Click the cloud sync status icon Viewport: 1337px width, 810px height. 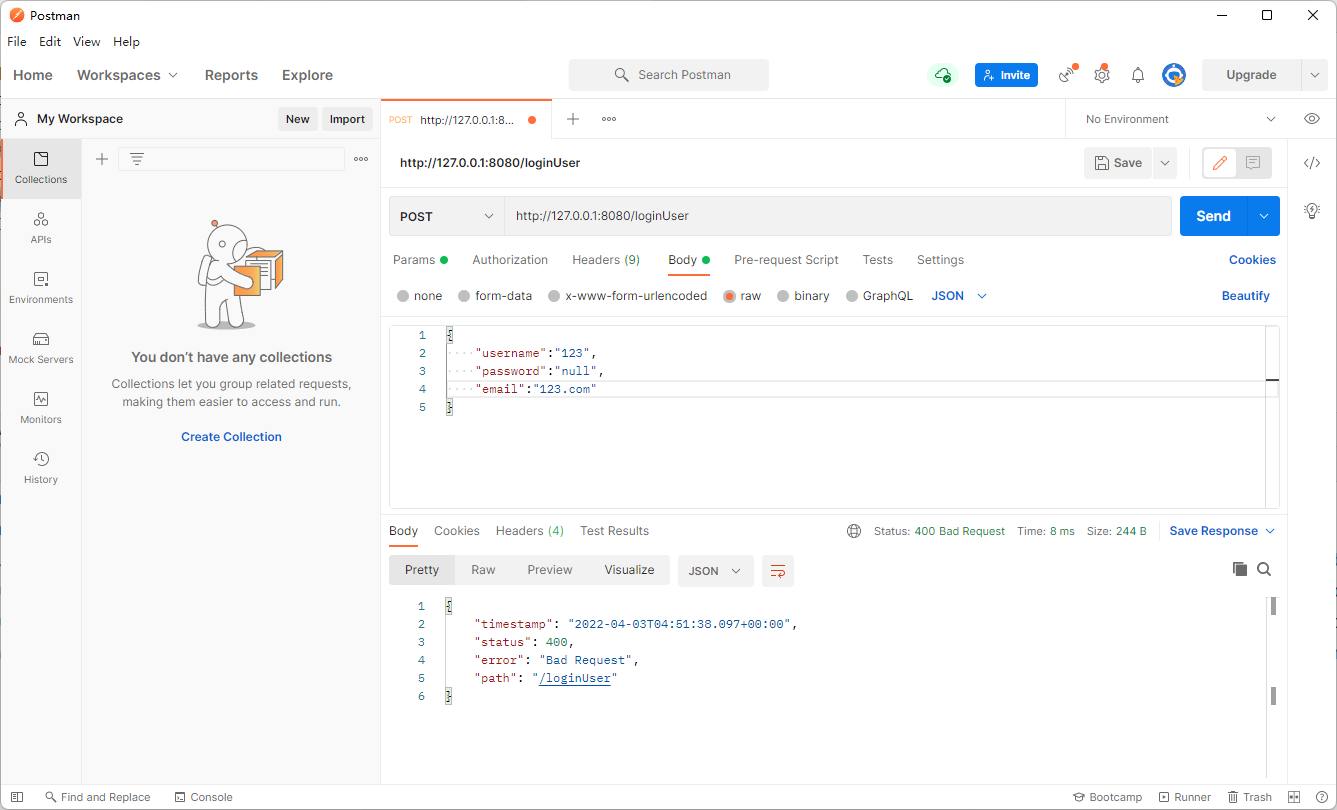point(943,75)
